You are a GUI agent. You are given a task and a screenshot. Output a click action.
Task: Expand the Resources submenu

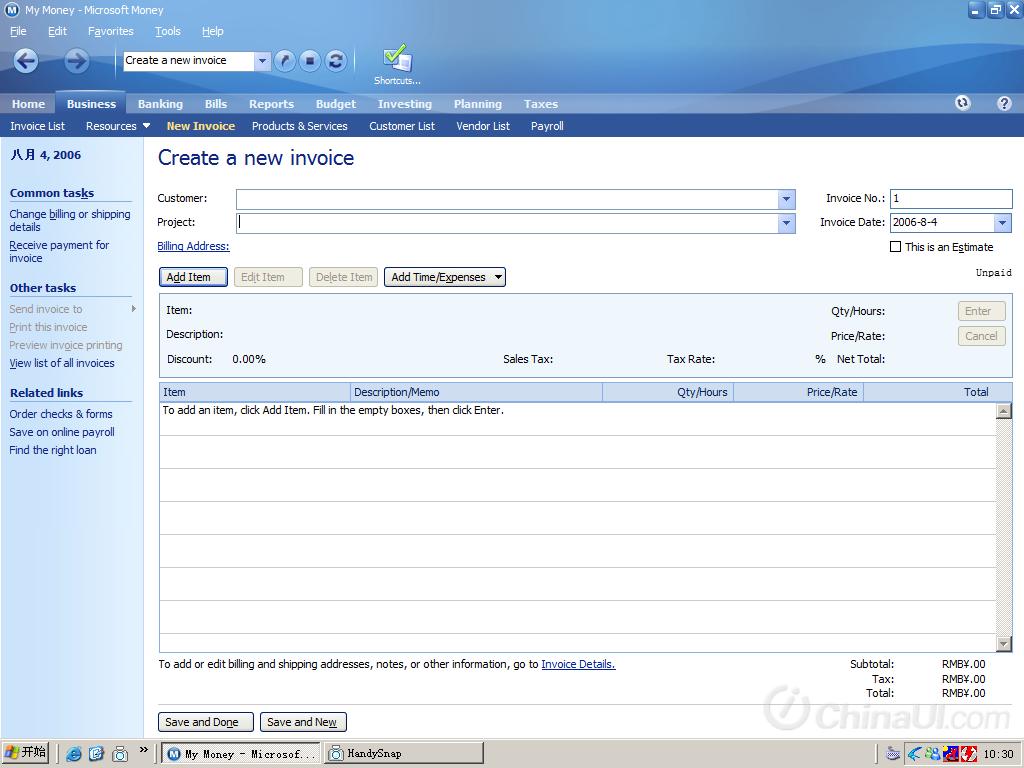click(118, 126)
